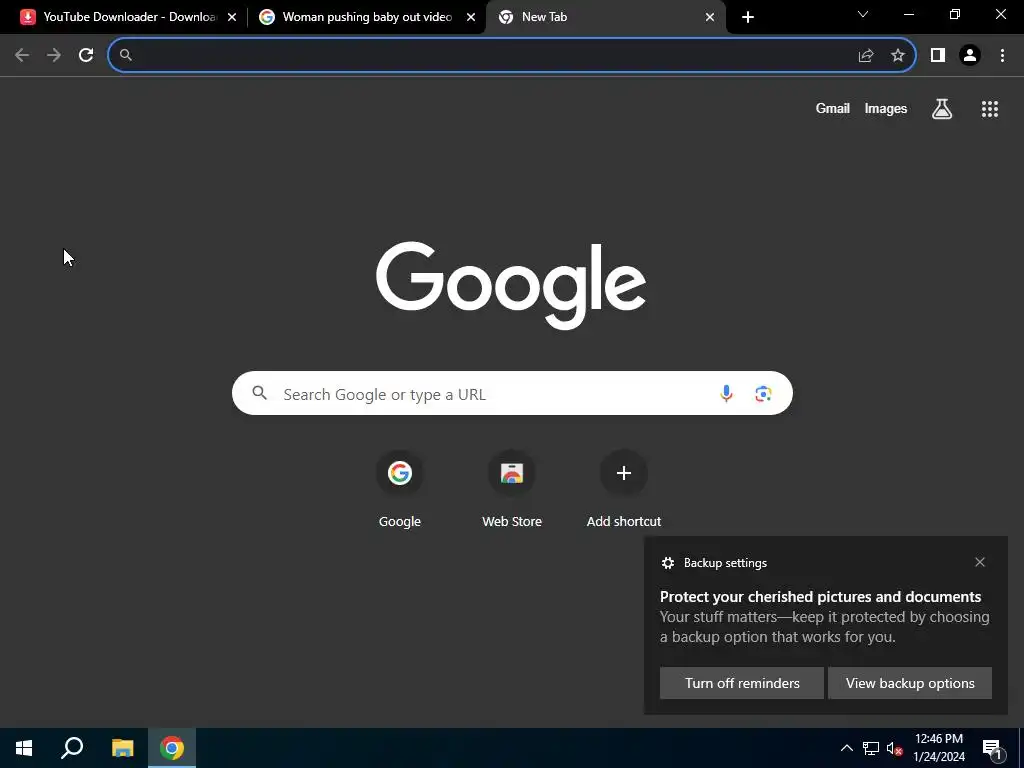Open Windows taskbar search
1024x768 pixels.
tap(72, 748)
